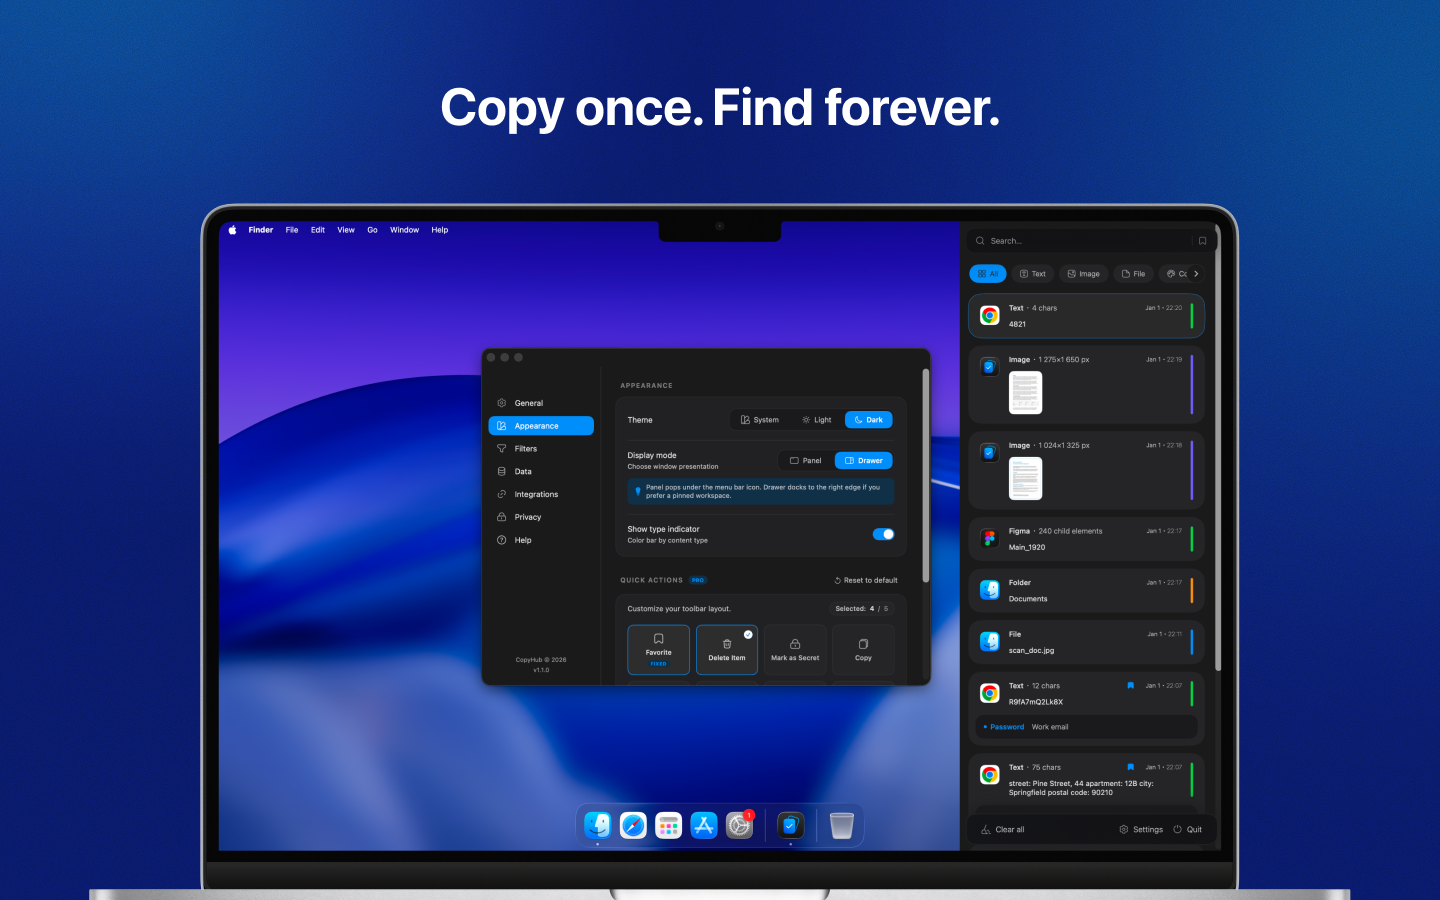Open the Privacy settings section
1440x900 pixels.
(x=526, y=517)
